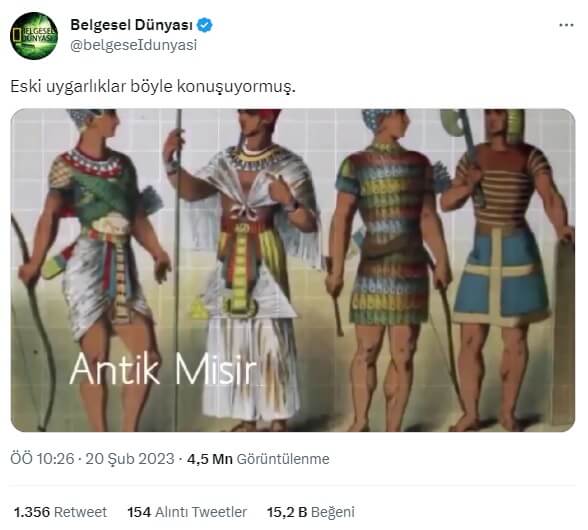588x530 pixels.
Task: Click the Belgesel Dünyası display name
Action: click(131, 25)
